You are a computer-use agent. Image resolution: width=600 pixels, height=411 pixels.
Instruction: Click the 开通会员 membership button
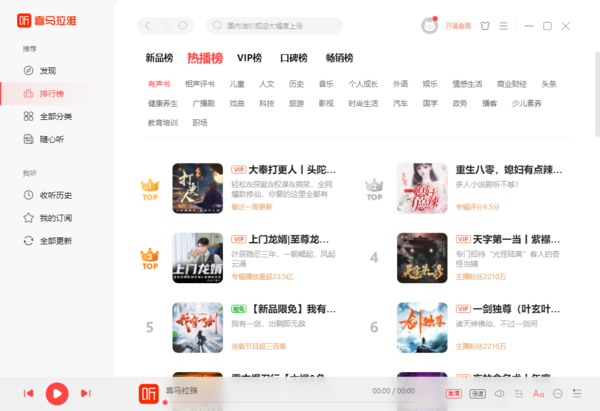coord(458,26)
